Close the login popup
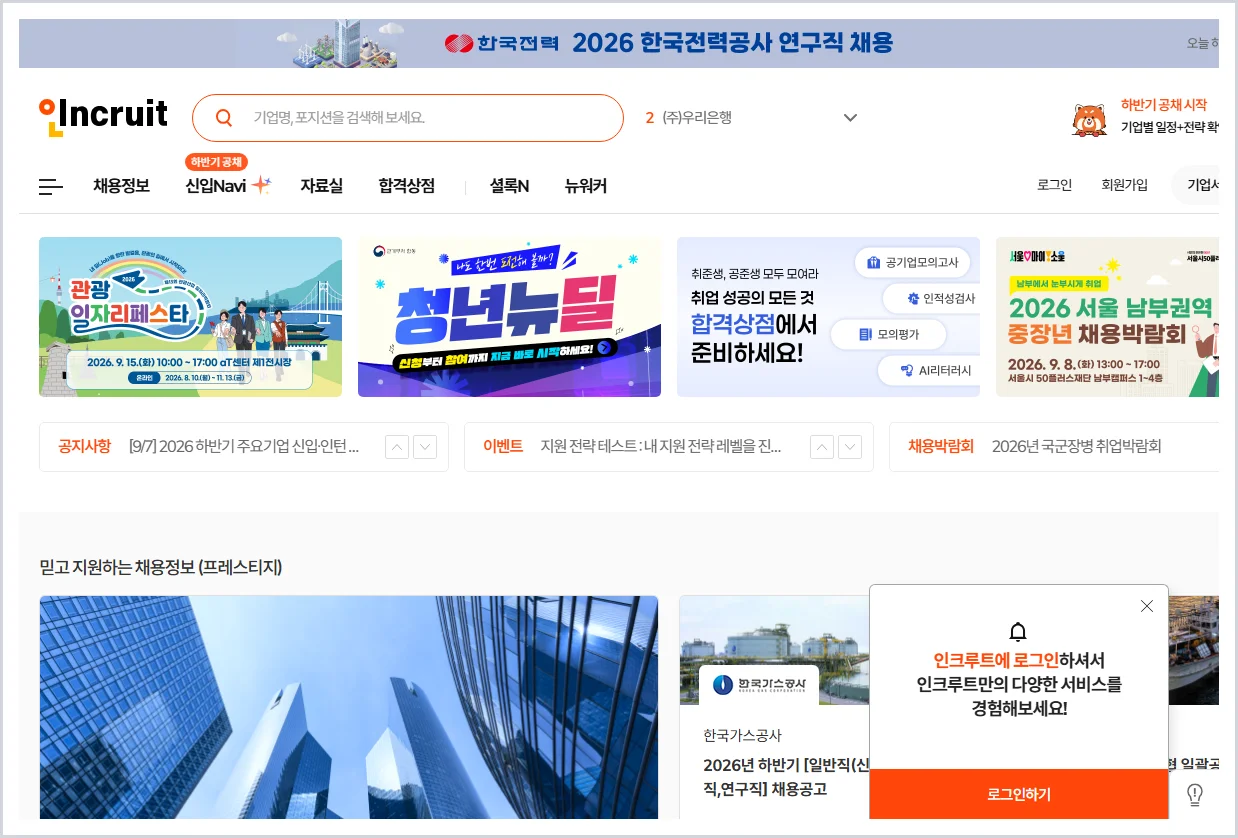The width and height of the screenshot is (1238, 838). (1147, 606)
